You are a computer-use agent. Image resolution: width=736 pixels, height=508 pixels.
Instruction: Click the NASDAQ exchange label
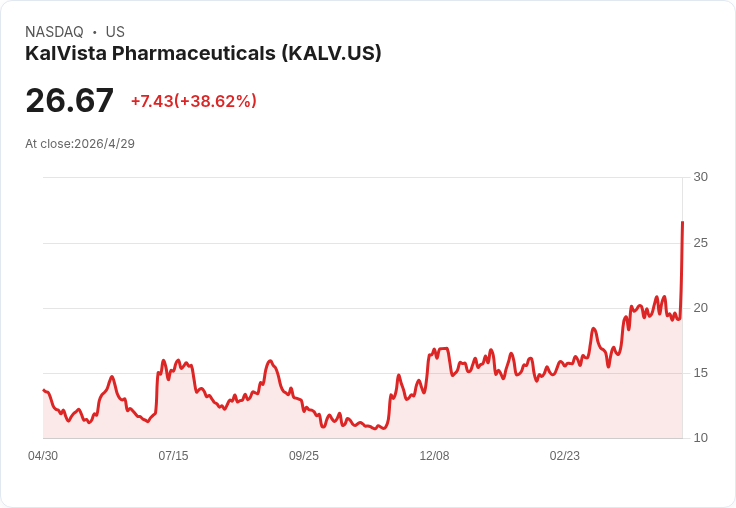click(54, 32)
